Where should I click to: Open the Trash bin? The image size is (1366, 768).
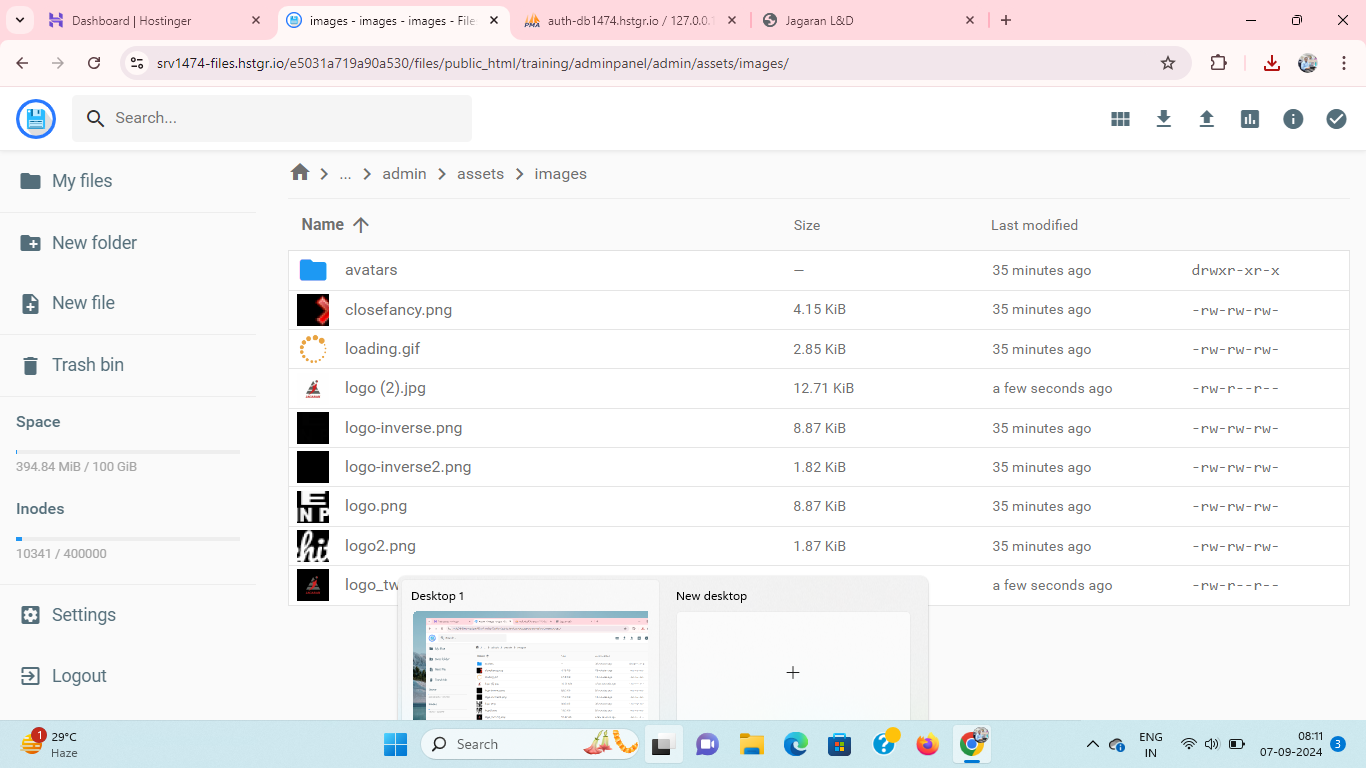[88, 365]
